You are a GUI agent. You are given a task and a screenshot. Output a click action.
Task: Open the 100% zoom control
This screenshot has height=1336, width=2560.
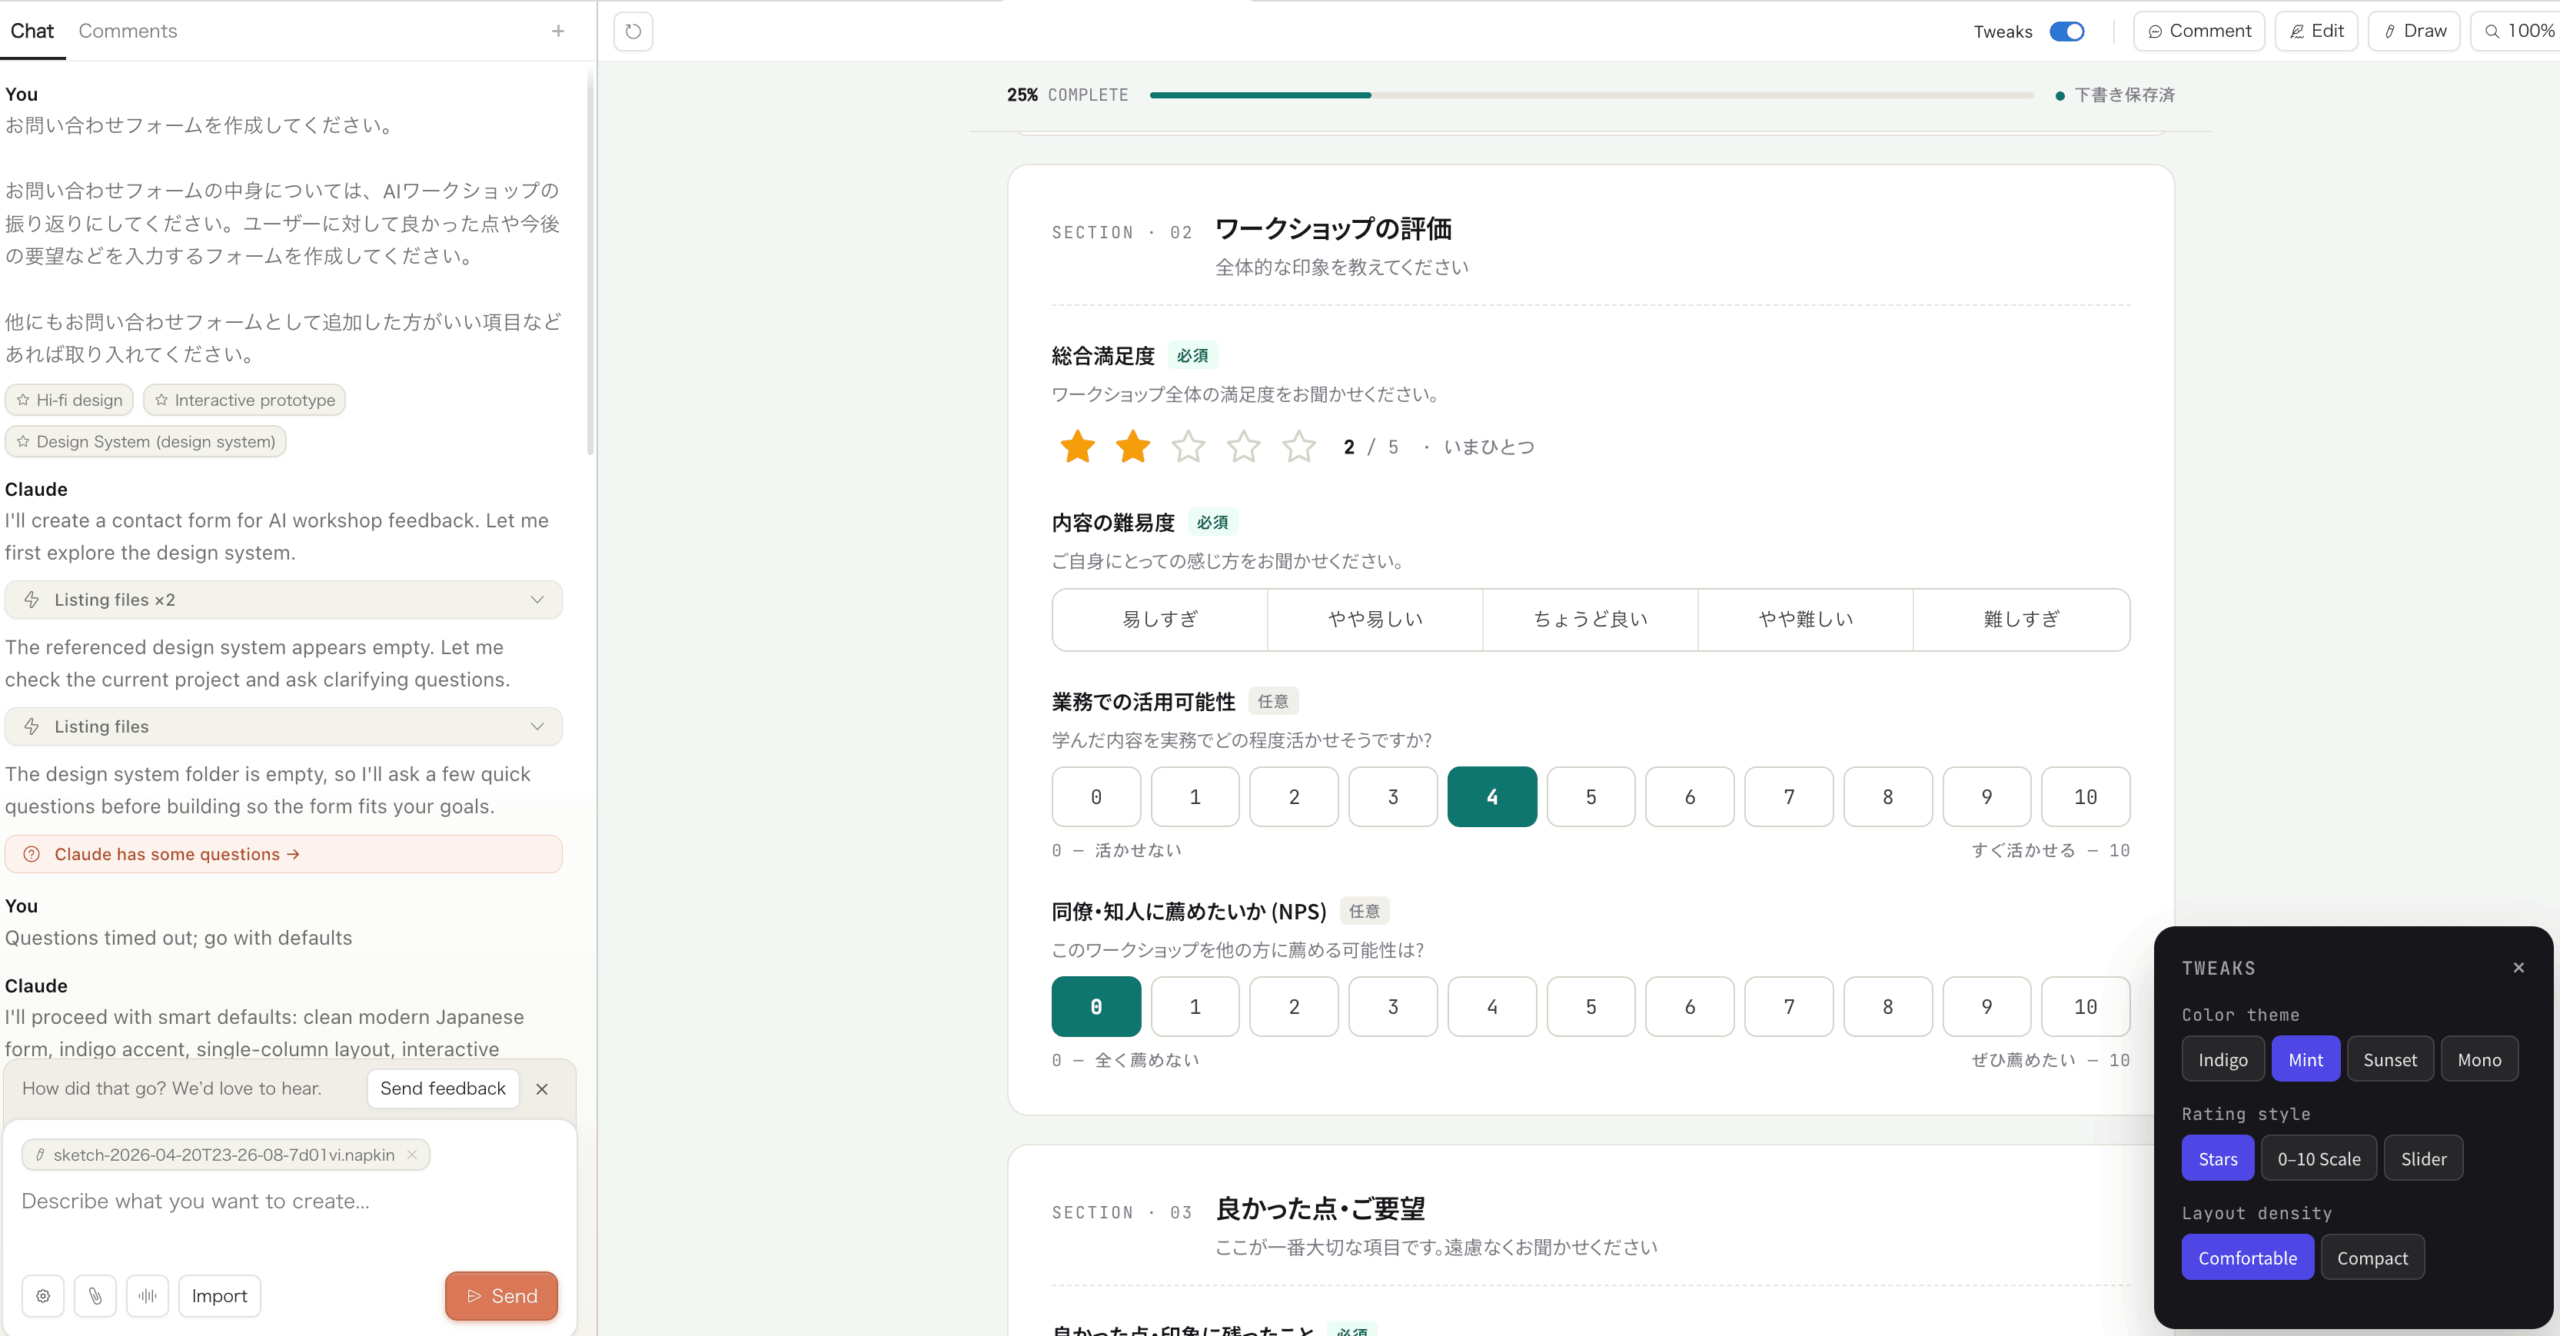point(2520,31)
